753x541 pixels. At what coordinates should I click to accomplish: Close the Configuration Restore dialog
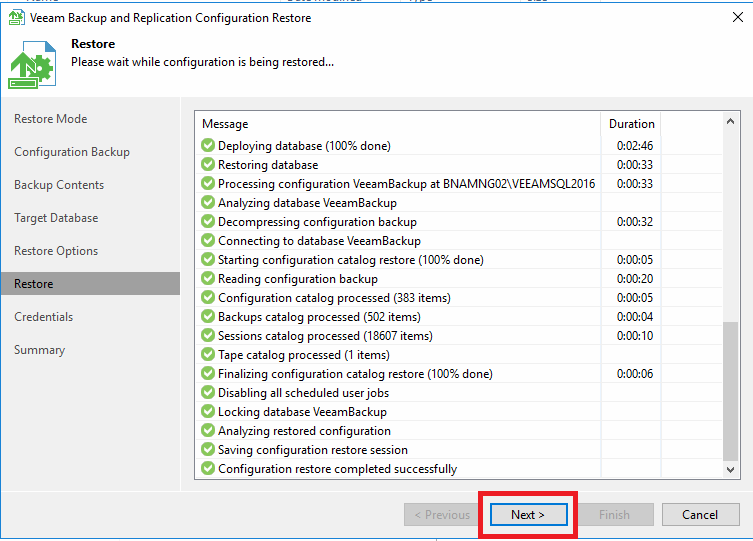coord(738,17)
